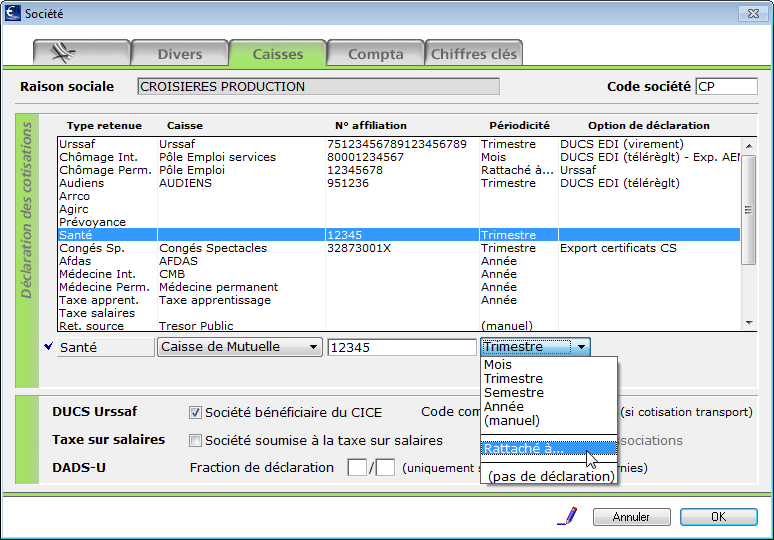The width and height of the screenshot is (774, 540).
Task: Select the Agirc row
Action: point(399,209)
